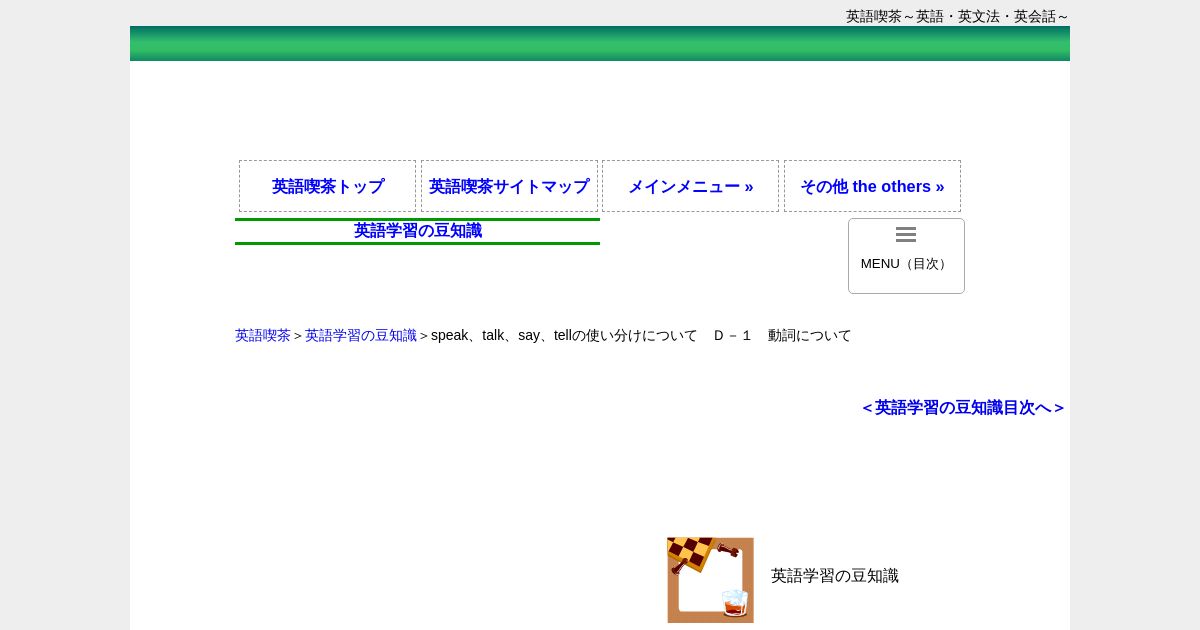Click breadcrumb text speak、talk、say、tellの使い分けについて

tap(564, 336)
